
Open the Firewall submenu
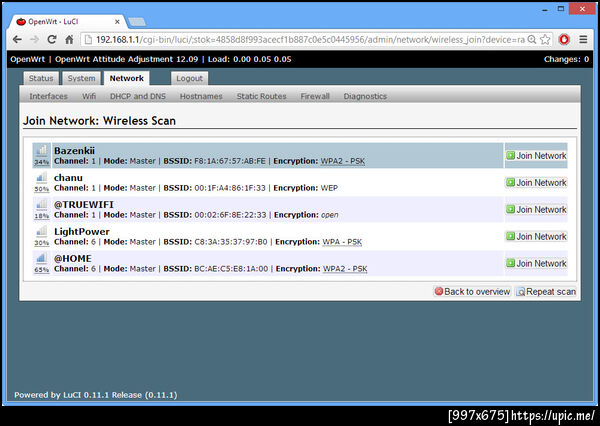(315, 96)
